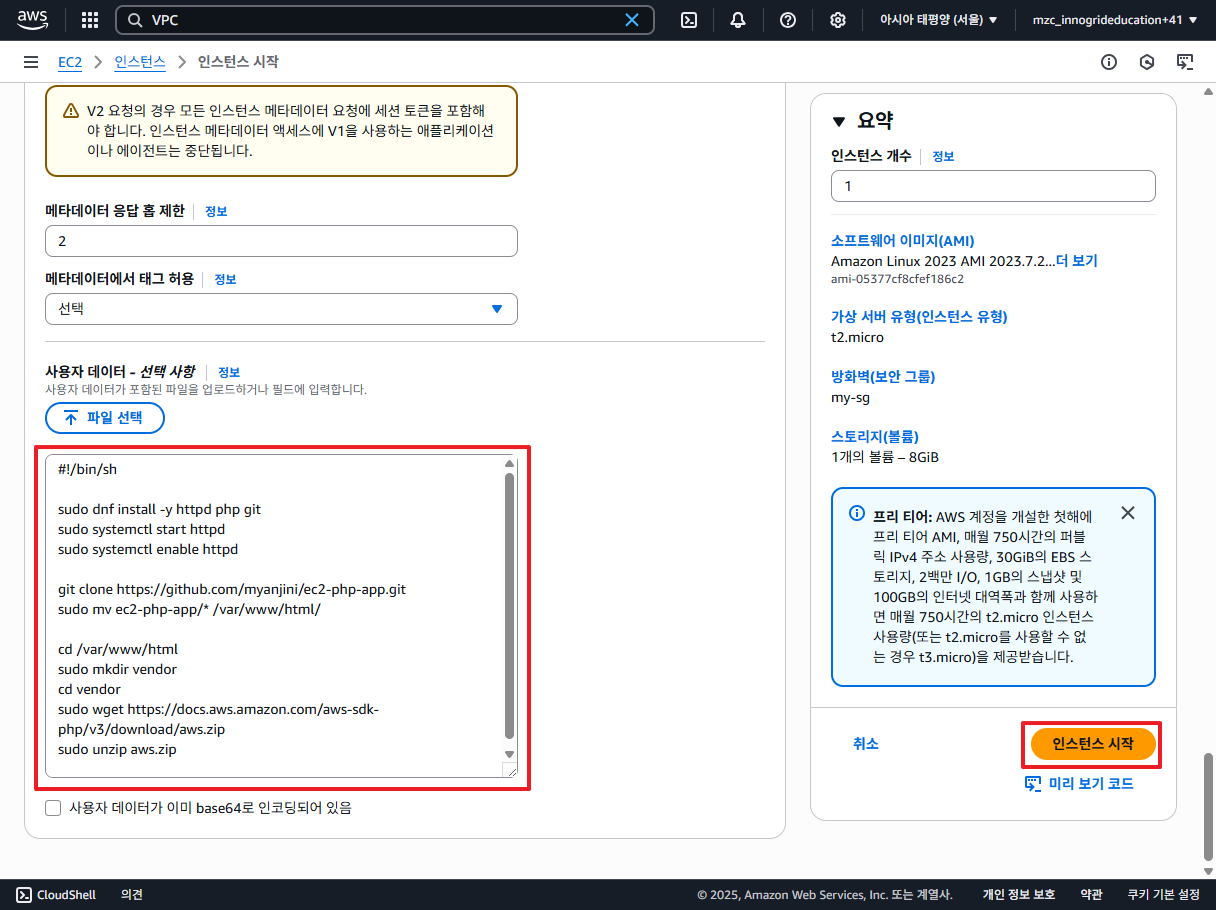Screen dimensions: 1216x910
Task: Click the search magnifier icon
Action: (x=135, y=20)
